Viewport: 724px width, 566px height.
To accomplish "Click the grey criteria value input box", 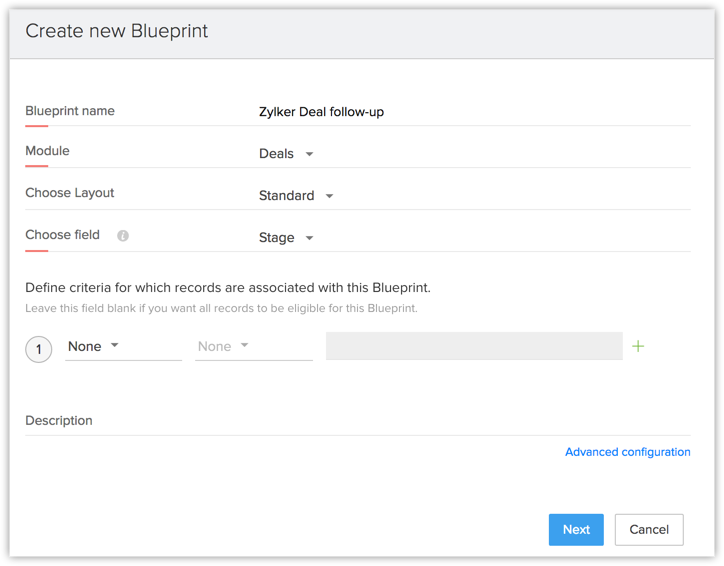I will coord(474,346).
